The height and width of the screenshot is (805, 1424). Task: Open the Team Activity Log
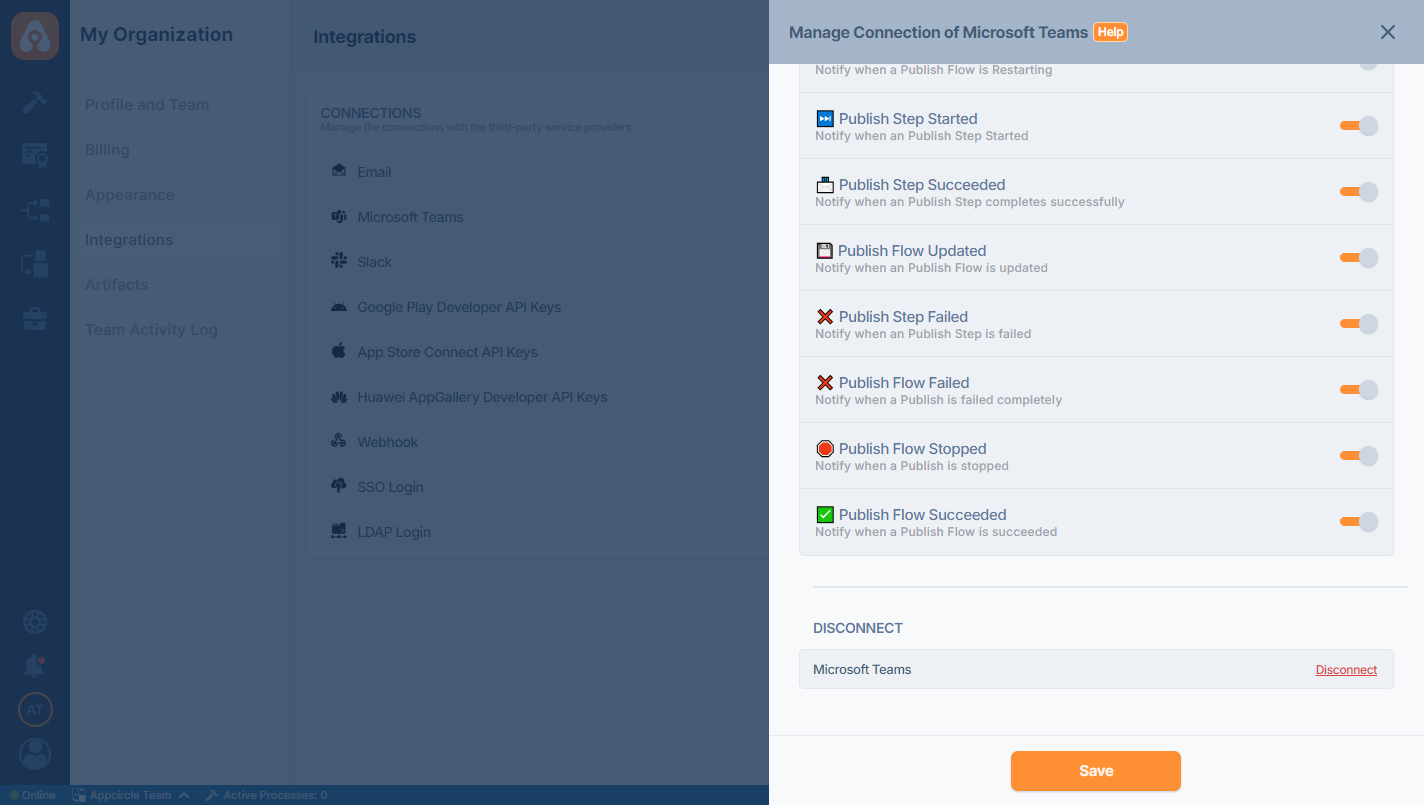point(151,330)
